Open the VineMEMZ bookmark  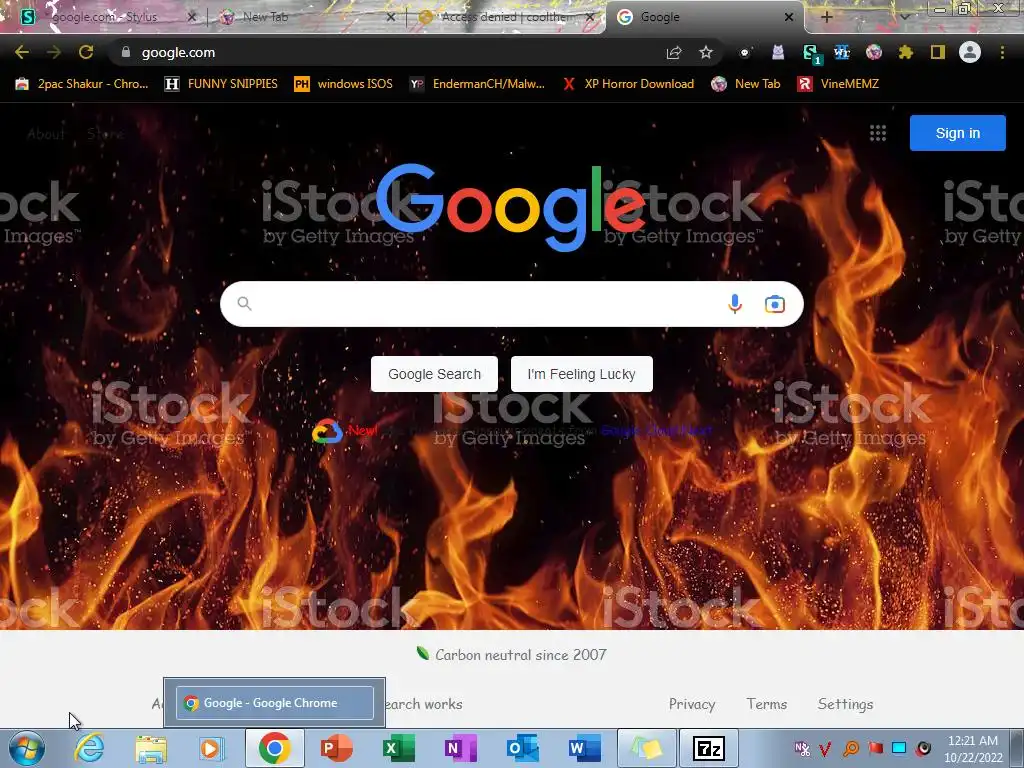coord(839,84)
